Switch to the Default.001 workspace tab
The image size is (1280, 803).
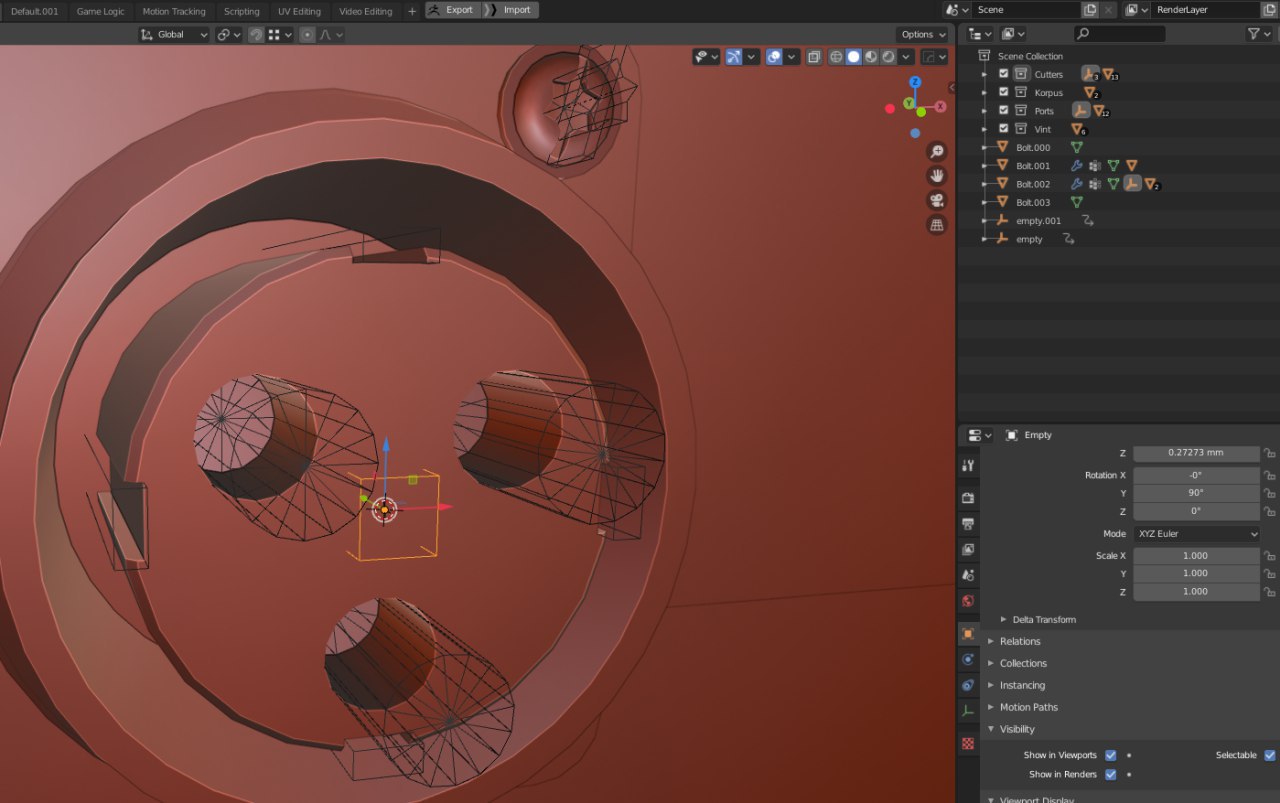pyautogui.click(x=33, y=11)
